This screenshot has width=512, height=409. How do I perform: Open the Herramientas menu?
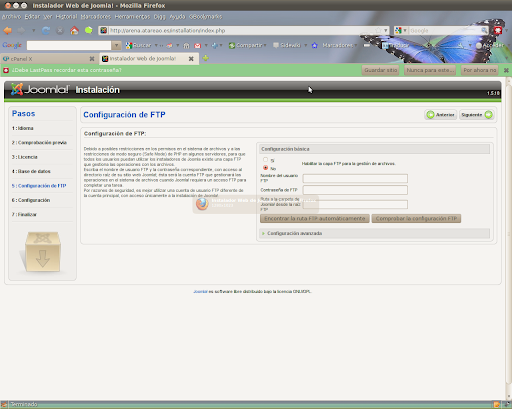click(x=132, y=17)
